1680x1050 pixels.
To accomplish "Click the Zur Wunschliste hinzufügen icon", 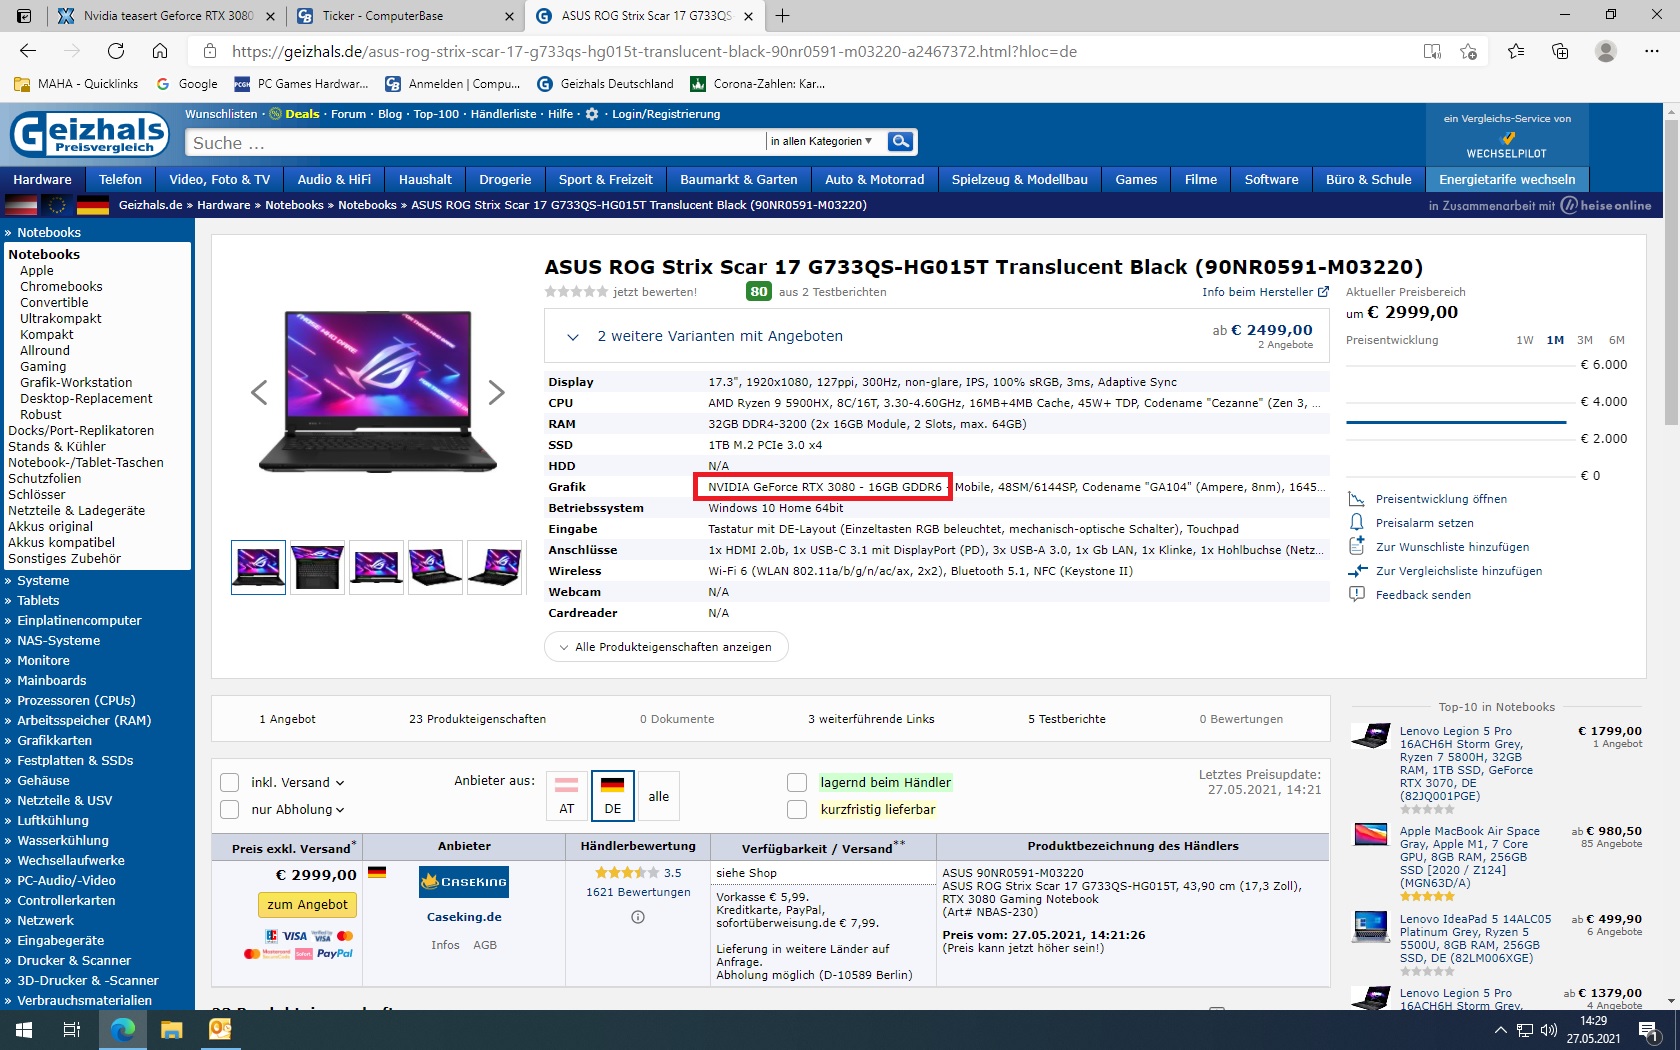I will click(x=1357, y=546).
